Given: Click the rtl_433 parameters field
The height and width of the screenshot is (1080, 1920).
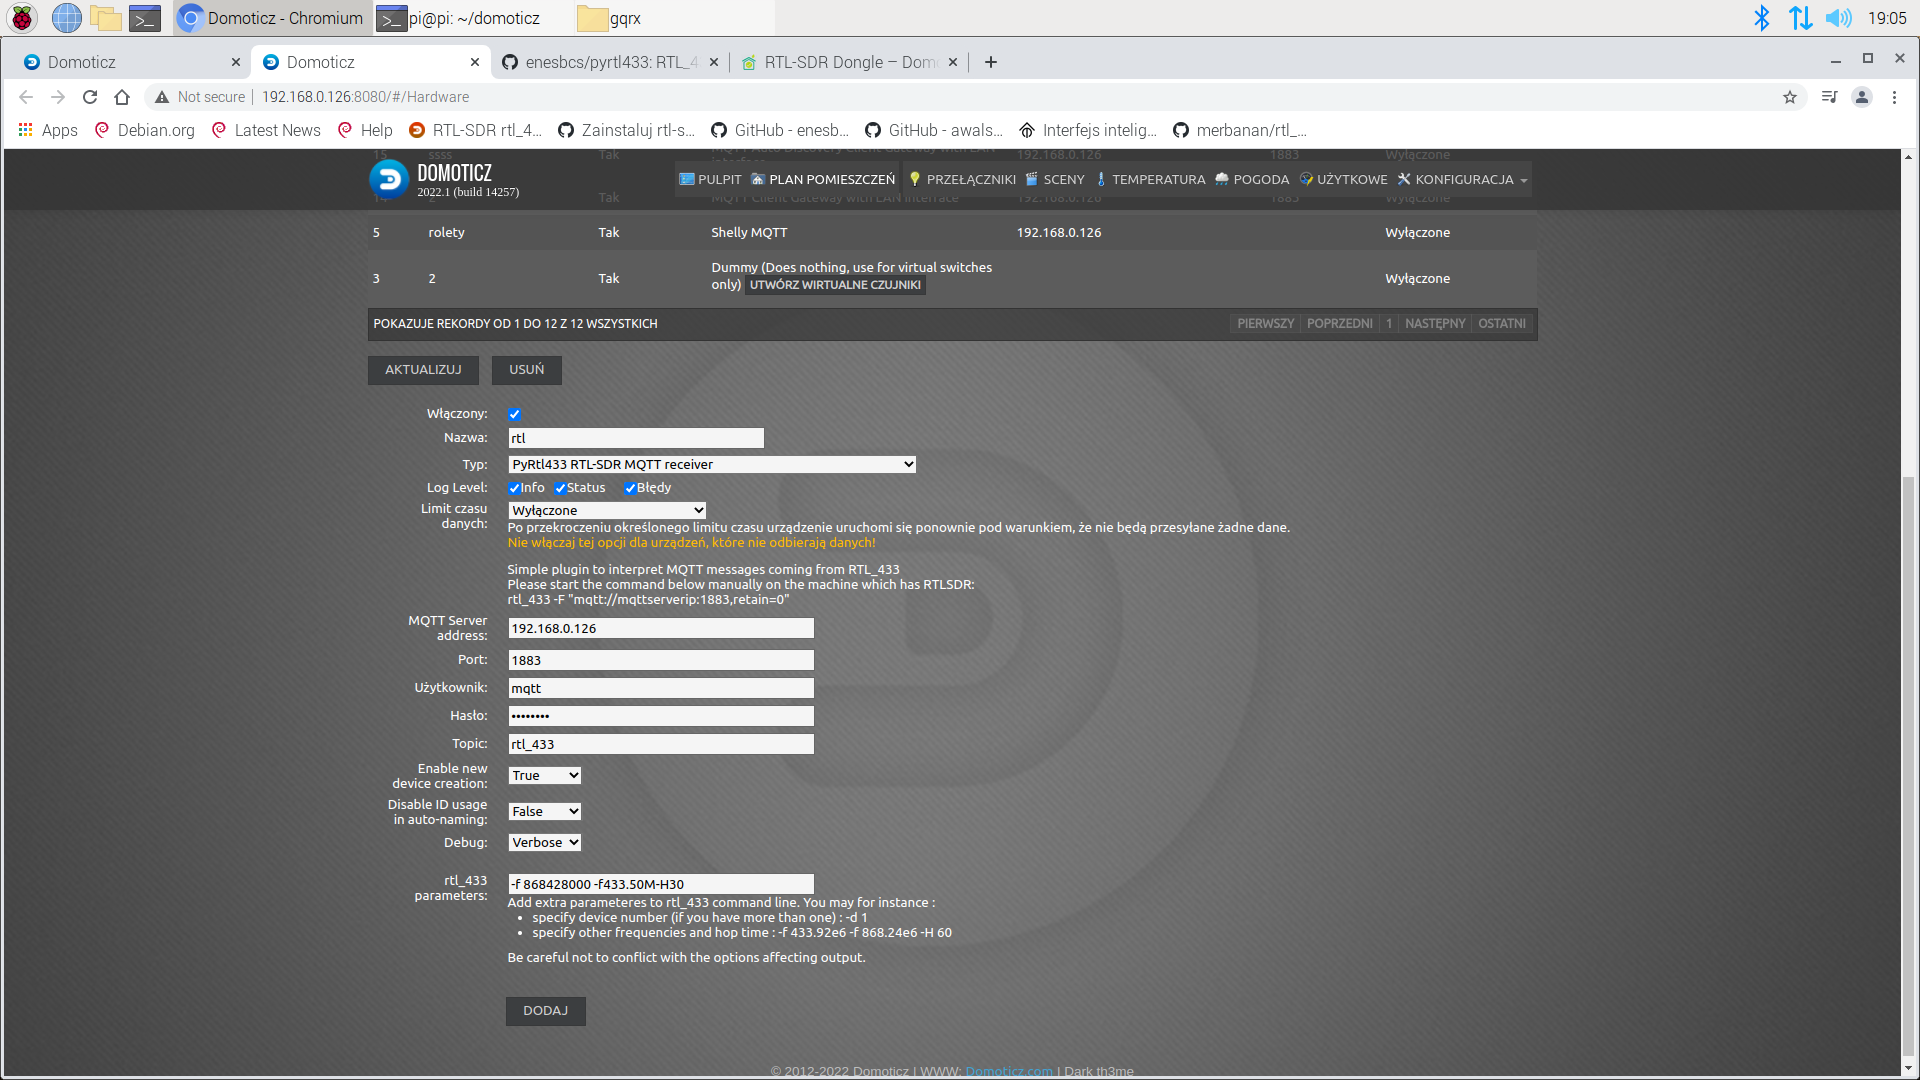Looking at the screenshot, I should point(661,884).
